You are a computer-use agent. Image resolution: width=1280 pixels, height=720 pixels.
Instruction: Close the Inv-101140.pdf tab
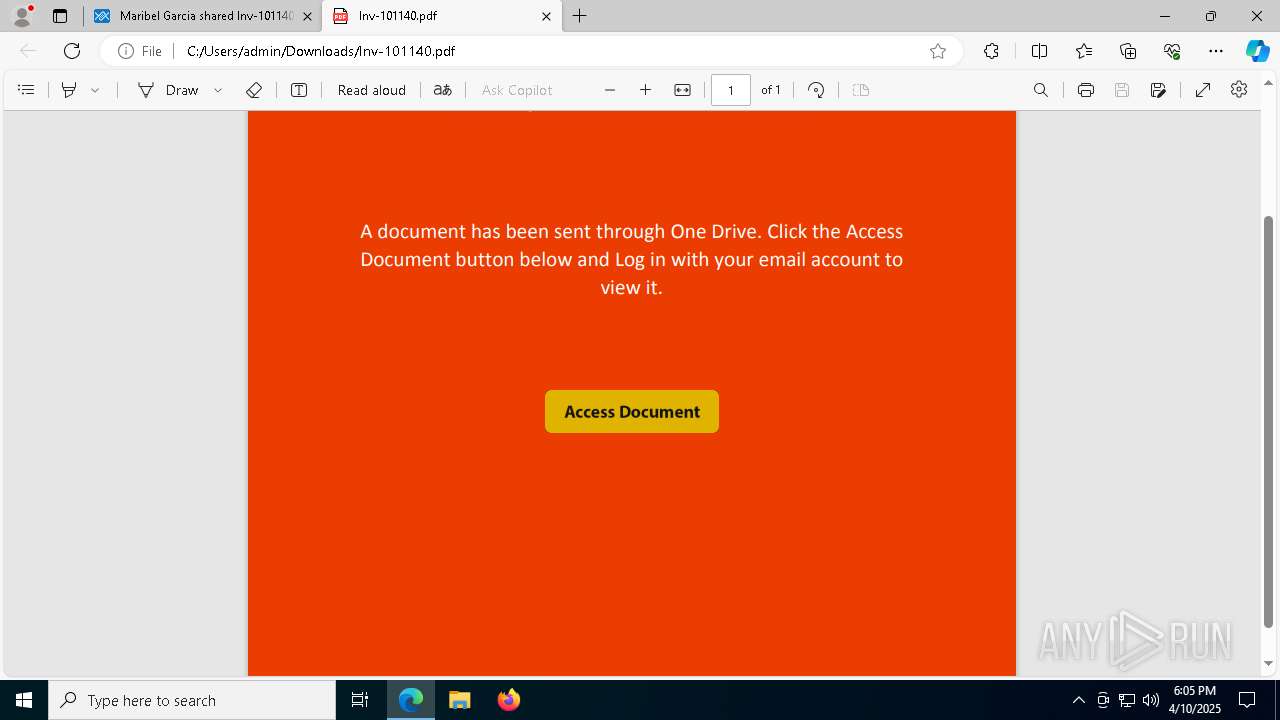coord(547,16)
